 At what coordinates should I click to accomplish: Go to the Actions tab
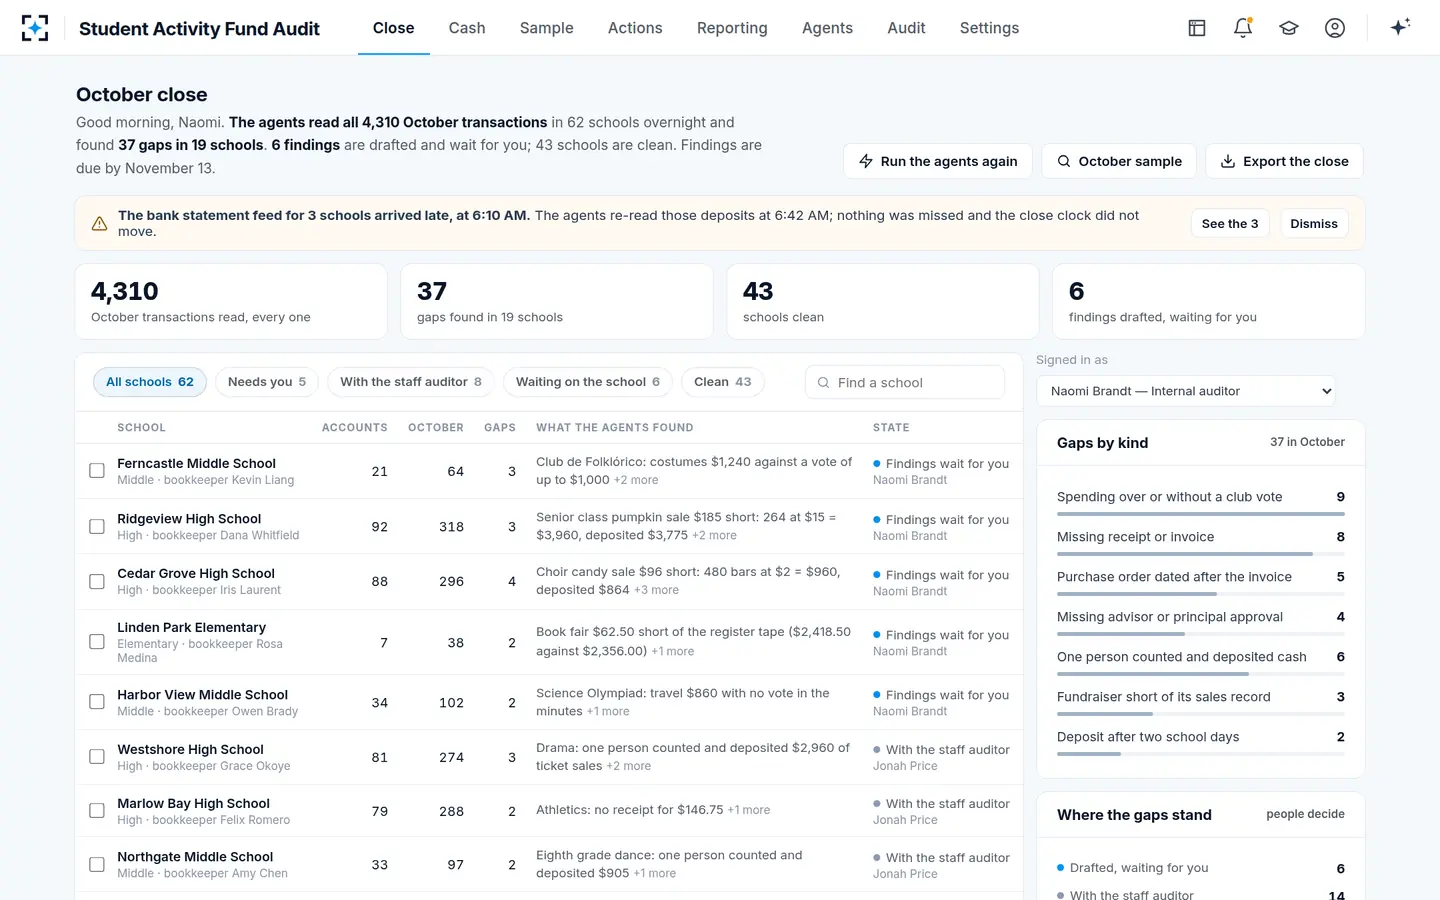(635, 28)
